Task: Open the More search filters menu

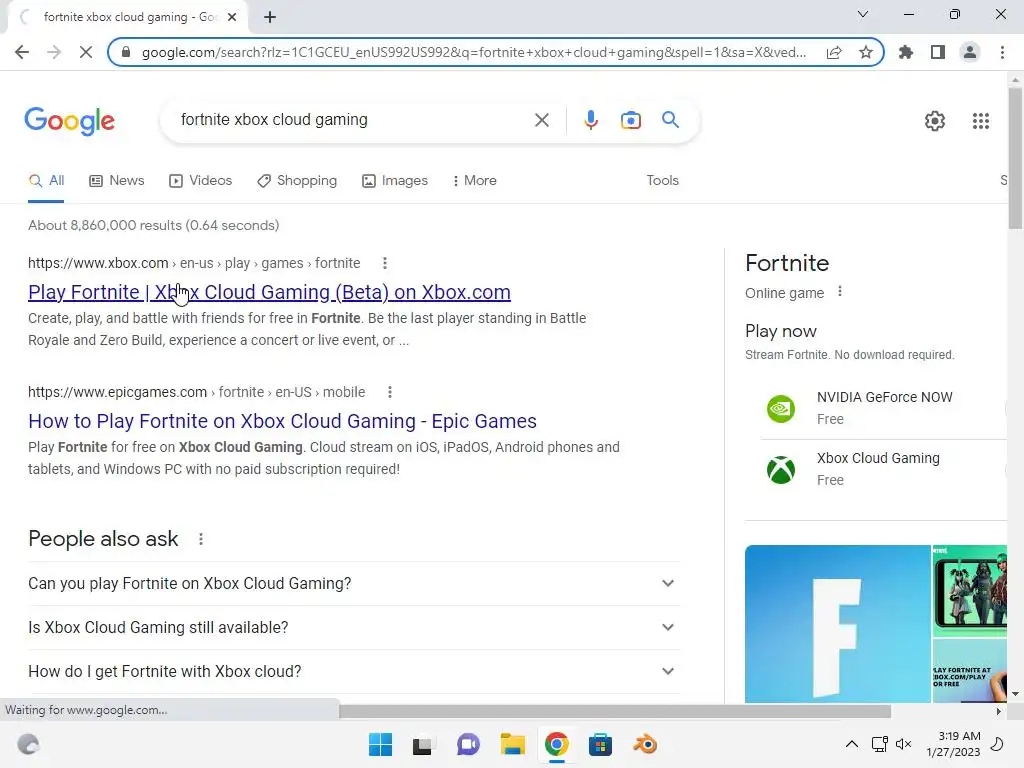Action: coord(474,180)
